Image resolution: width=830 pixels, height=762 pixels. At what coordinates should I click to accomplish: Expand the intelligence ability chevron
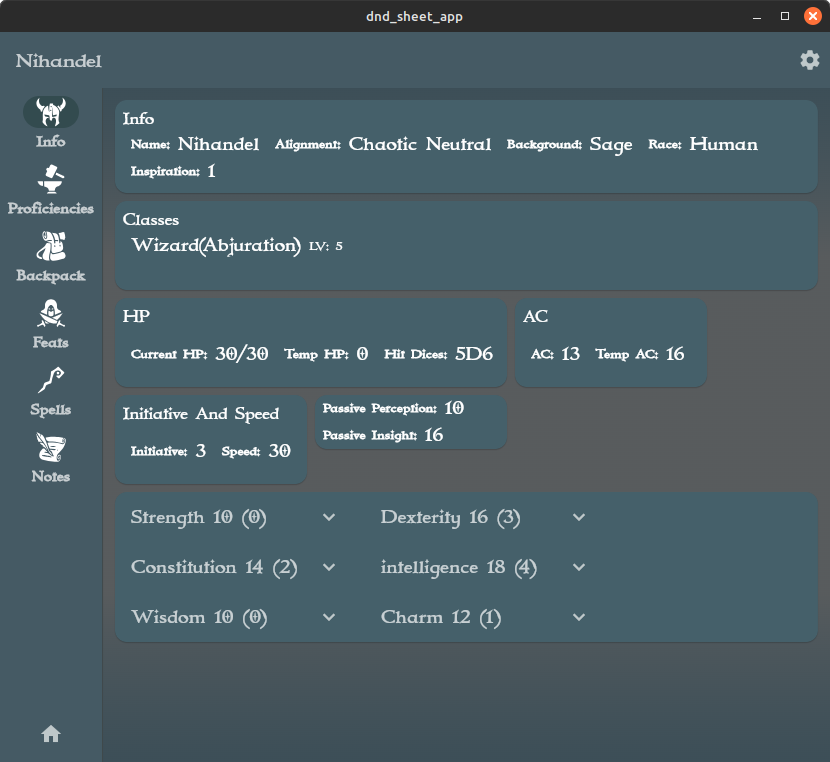(578, 567)
